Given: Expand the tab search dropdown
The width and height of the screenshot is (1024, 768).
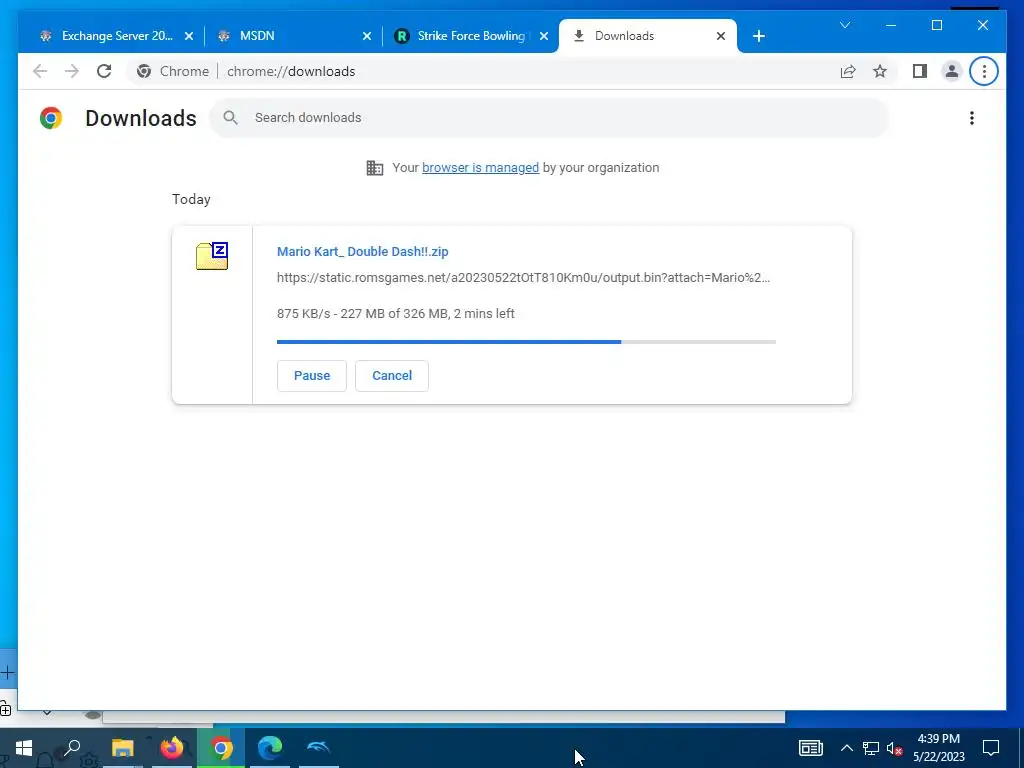Looking at the screenshot, I should coord(845,25).
